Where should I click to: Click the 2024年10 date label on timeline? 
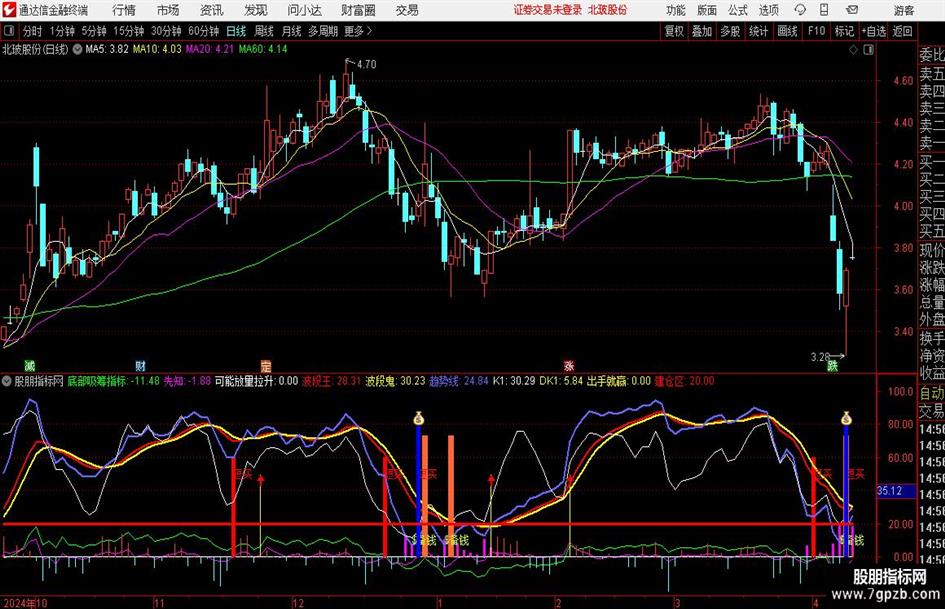(26, 602)
